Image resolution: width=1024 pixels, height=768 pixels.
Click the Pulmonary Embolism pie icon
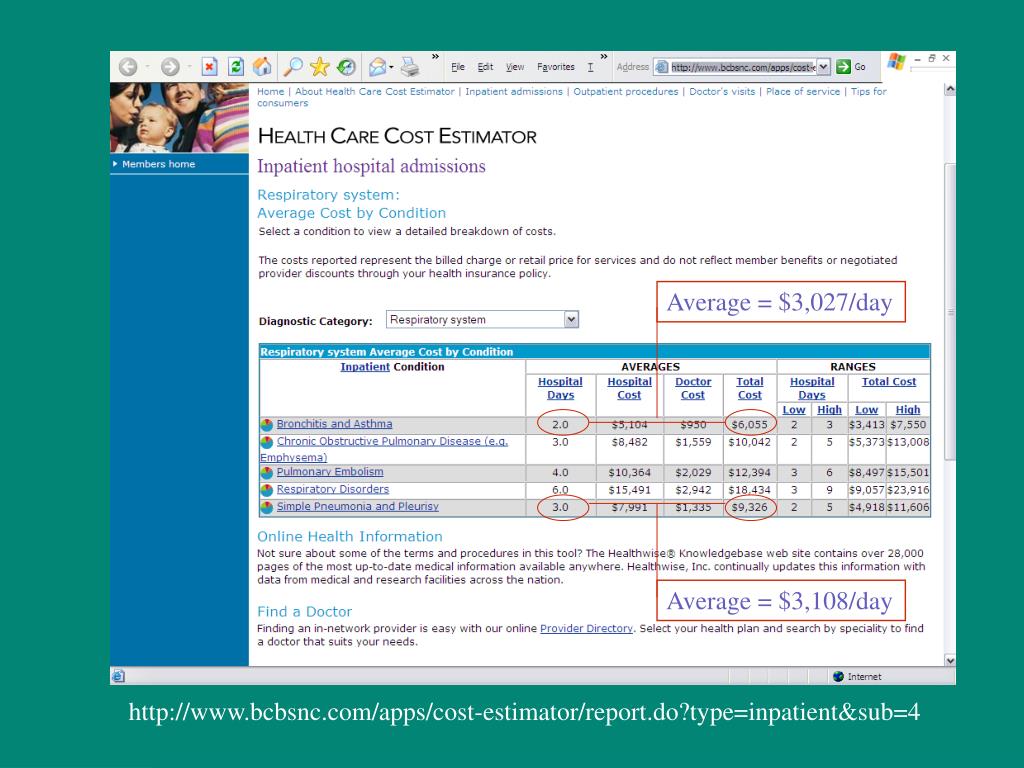pyautogui.click(x=266, y=473)
